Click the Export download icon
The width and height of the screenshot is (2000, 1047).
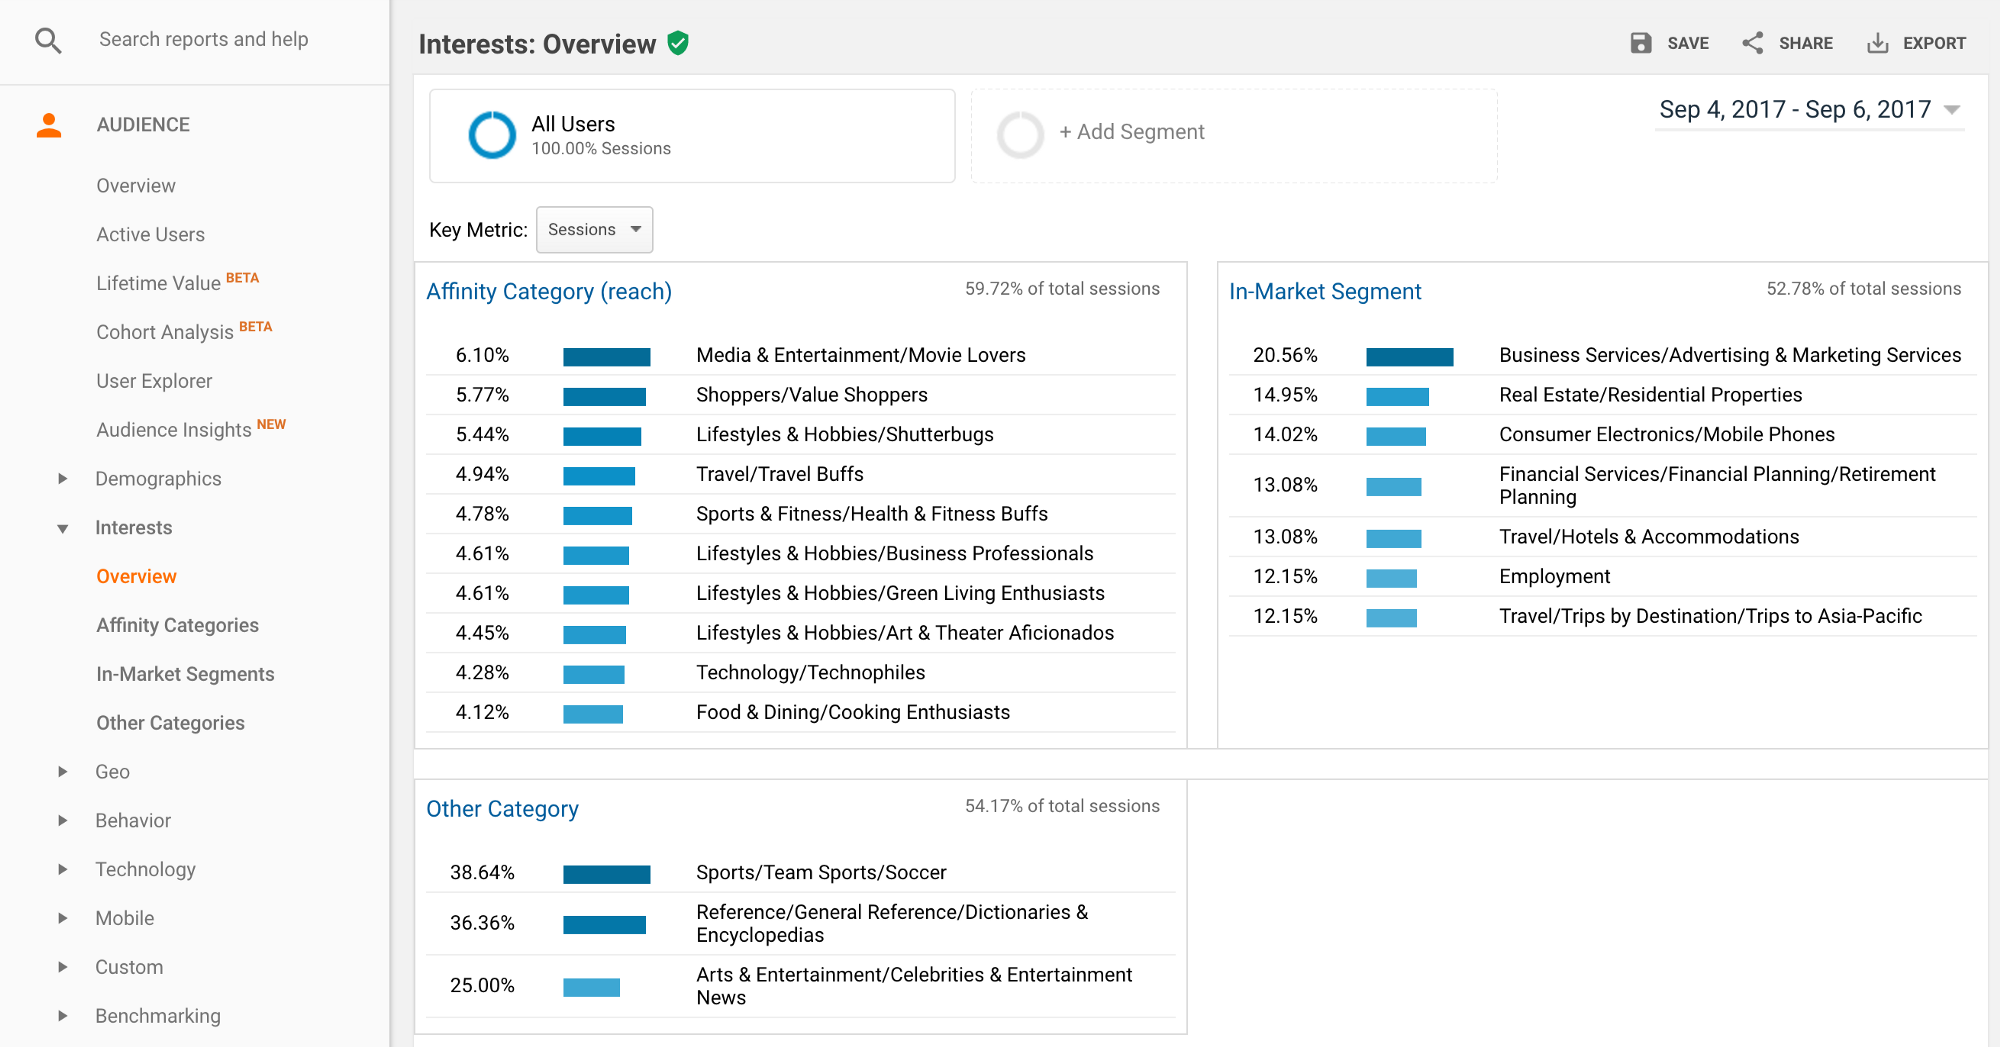point(1877,43)
